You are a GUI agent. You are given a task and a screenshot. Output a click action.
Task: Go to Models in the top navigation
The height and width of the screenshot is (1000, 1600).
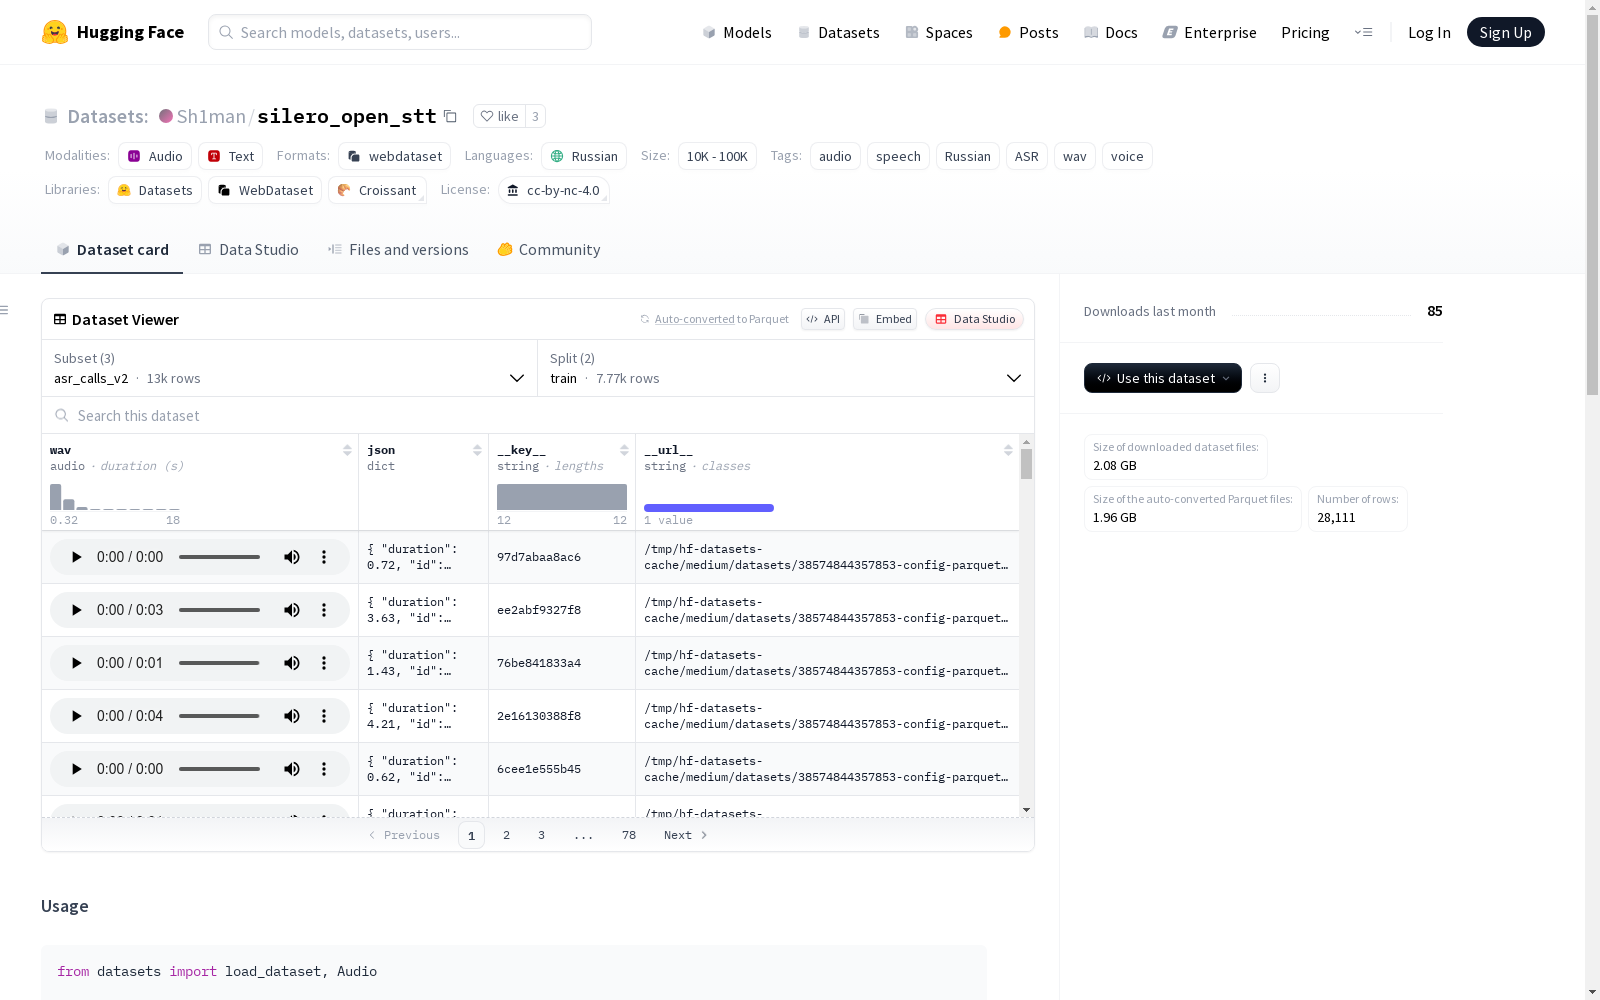coord(737,32)
